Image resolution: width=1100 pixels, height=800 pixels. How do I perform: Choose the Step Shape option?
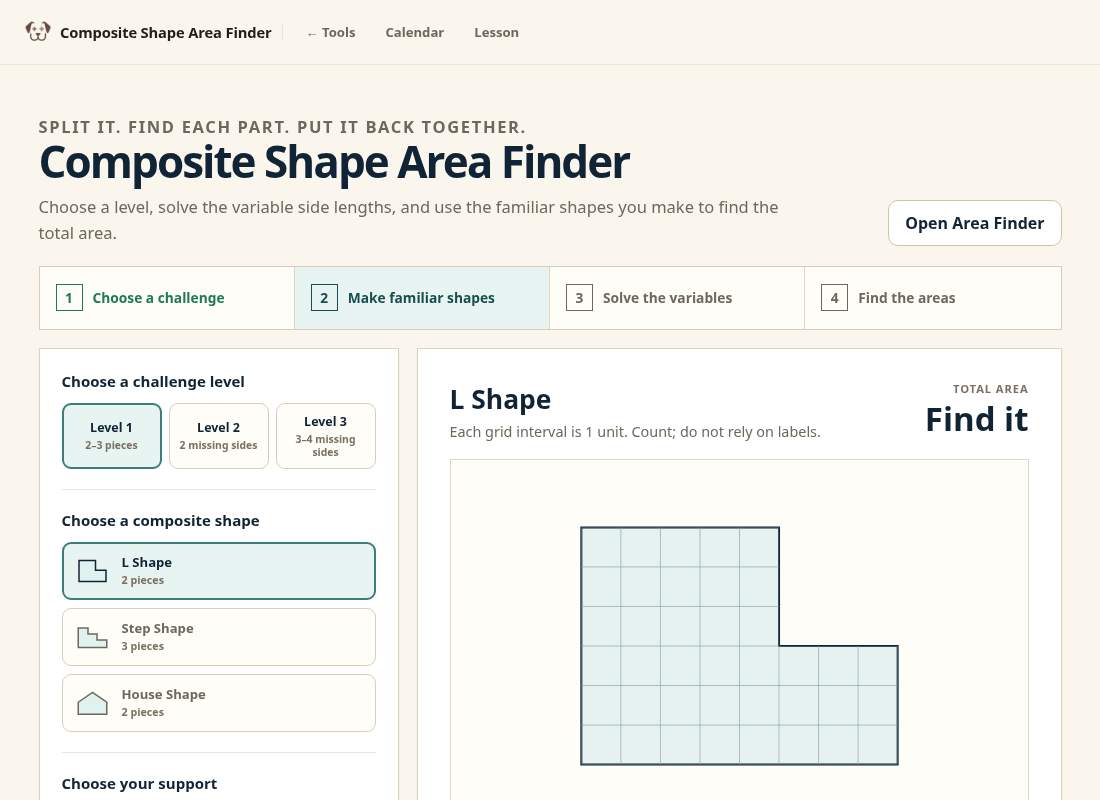click(219, 636)
